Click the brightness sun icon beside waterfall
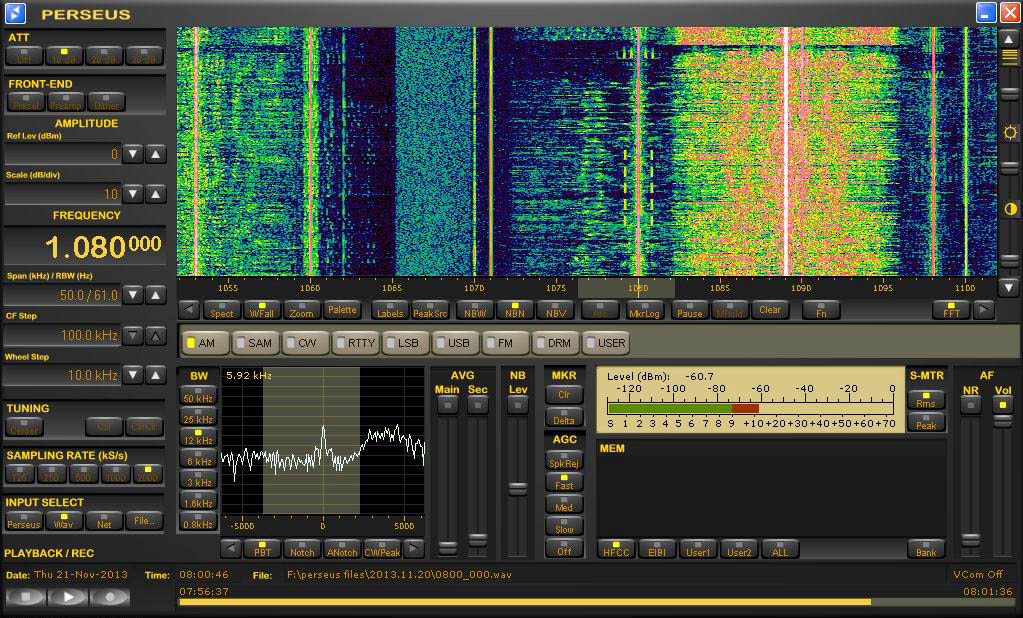The width and height of the screenshot is (1023, 618). click(x=1010, y=132)
